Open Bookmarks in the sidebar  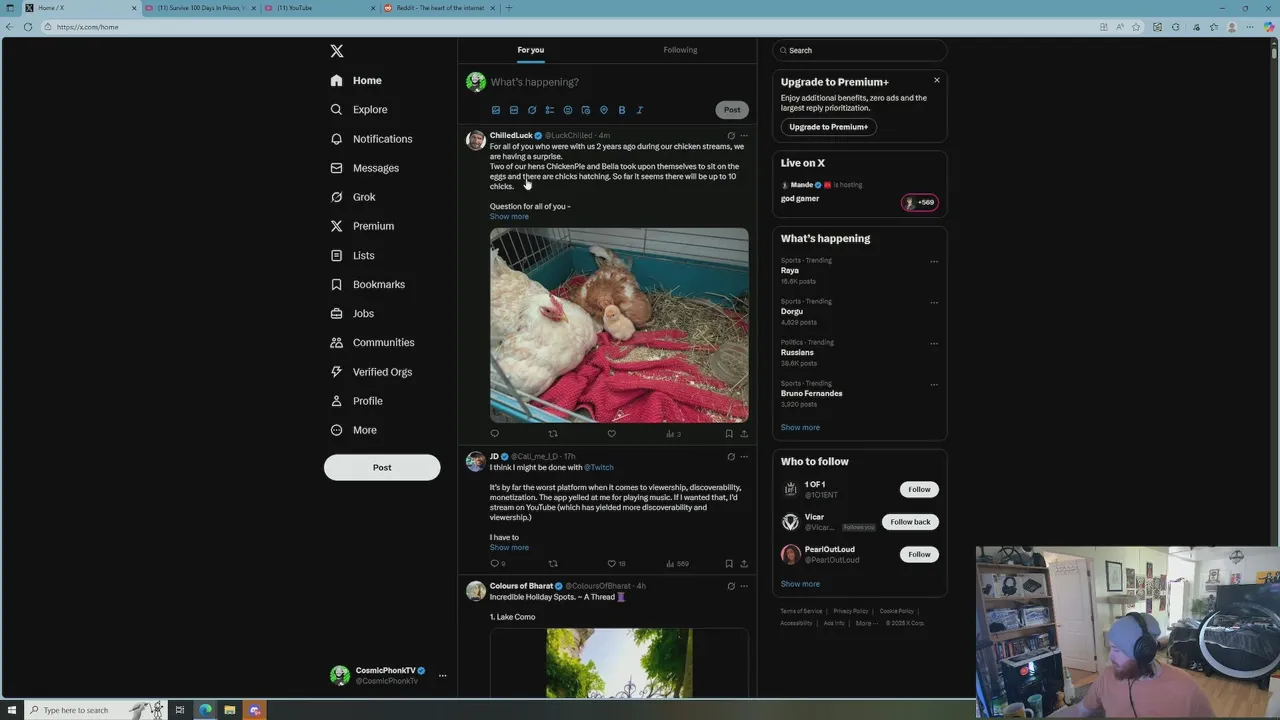click(368, 285)
